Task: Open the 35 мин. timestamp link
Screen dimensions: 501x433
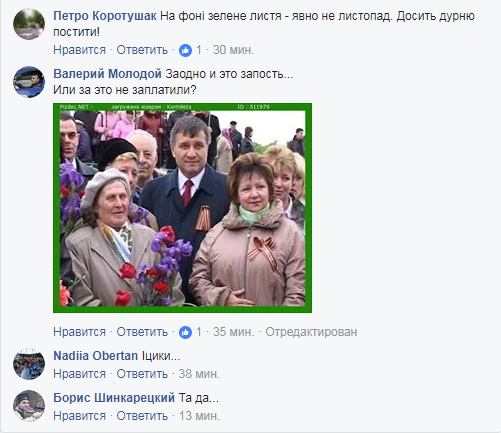Action: (x=234, y=332)
